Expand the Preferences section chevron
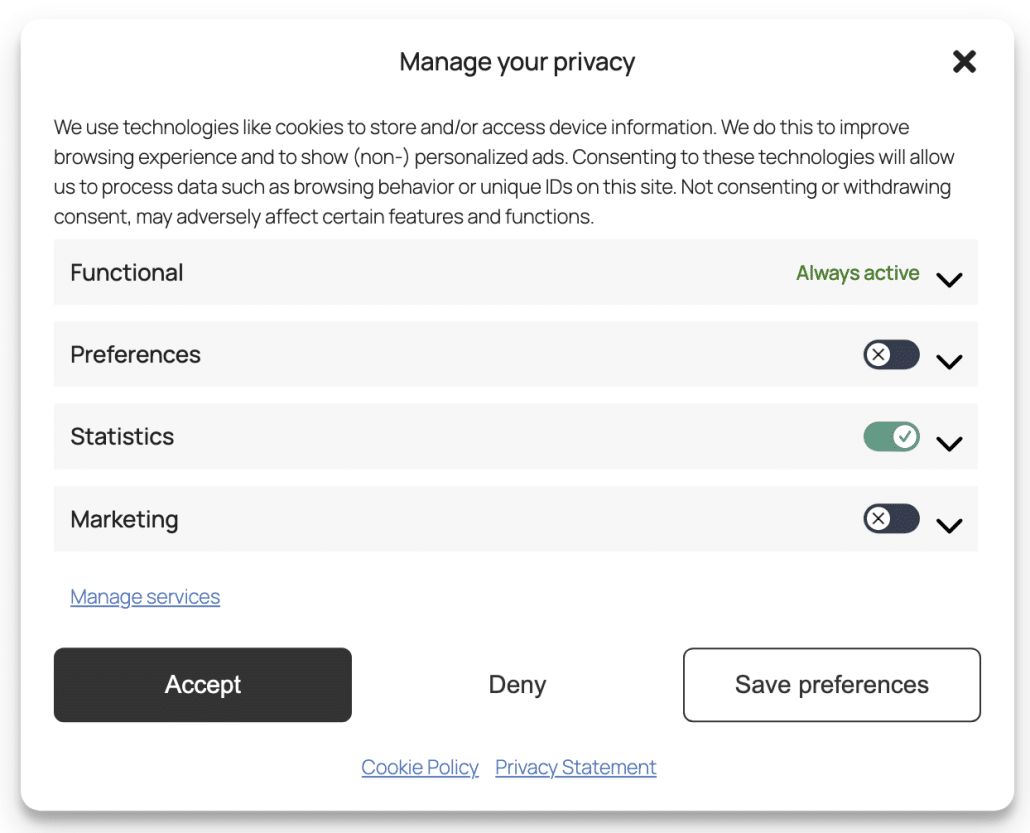Screen dimensions: 1030x833 point(949,361)
